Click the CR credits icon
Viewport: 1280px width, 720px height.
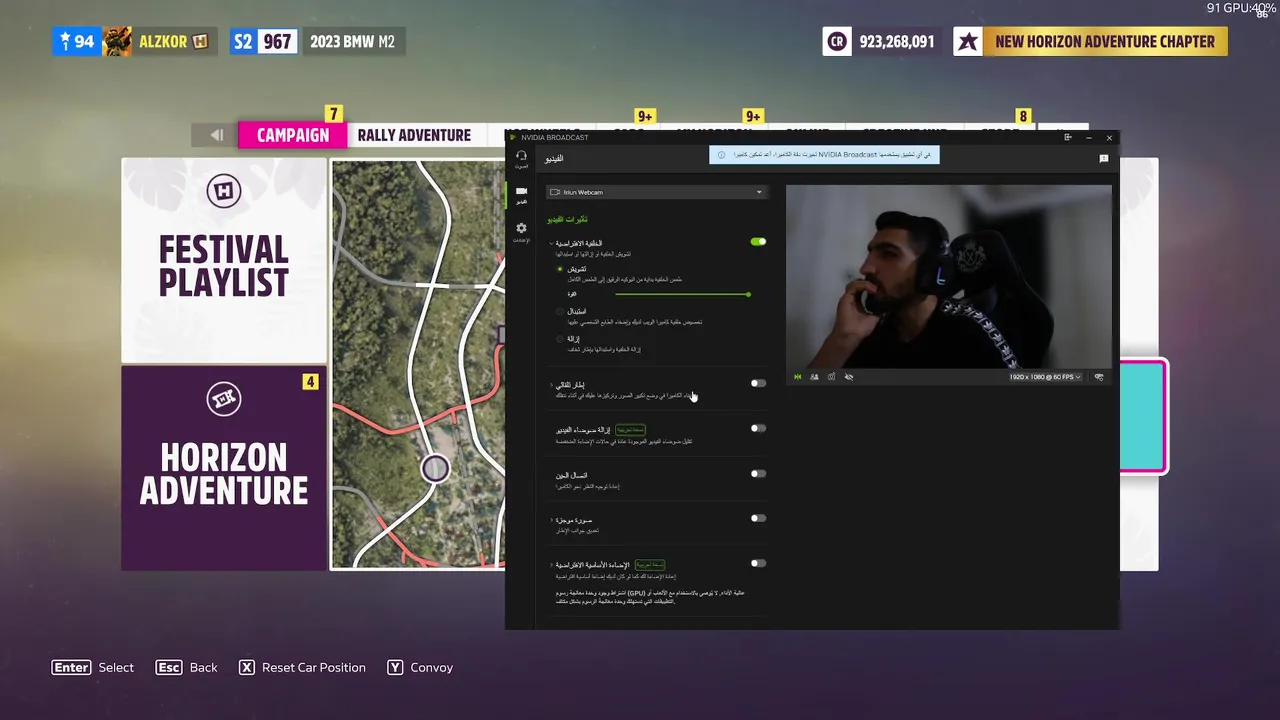837,42
